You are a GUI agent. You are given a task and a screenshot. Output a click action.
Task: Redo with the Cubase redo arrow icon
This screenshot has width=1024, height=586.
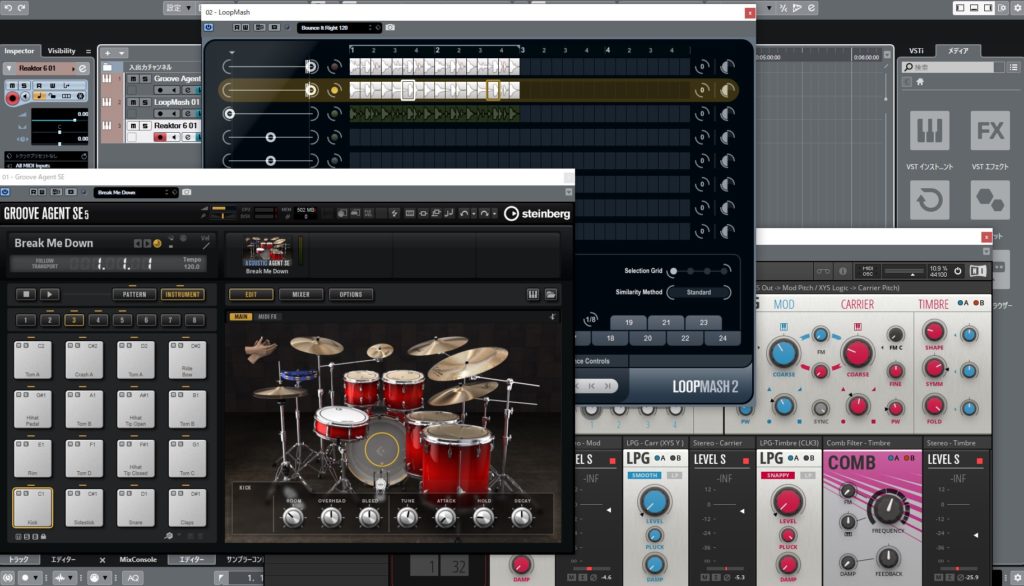[x=22, y=8]
